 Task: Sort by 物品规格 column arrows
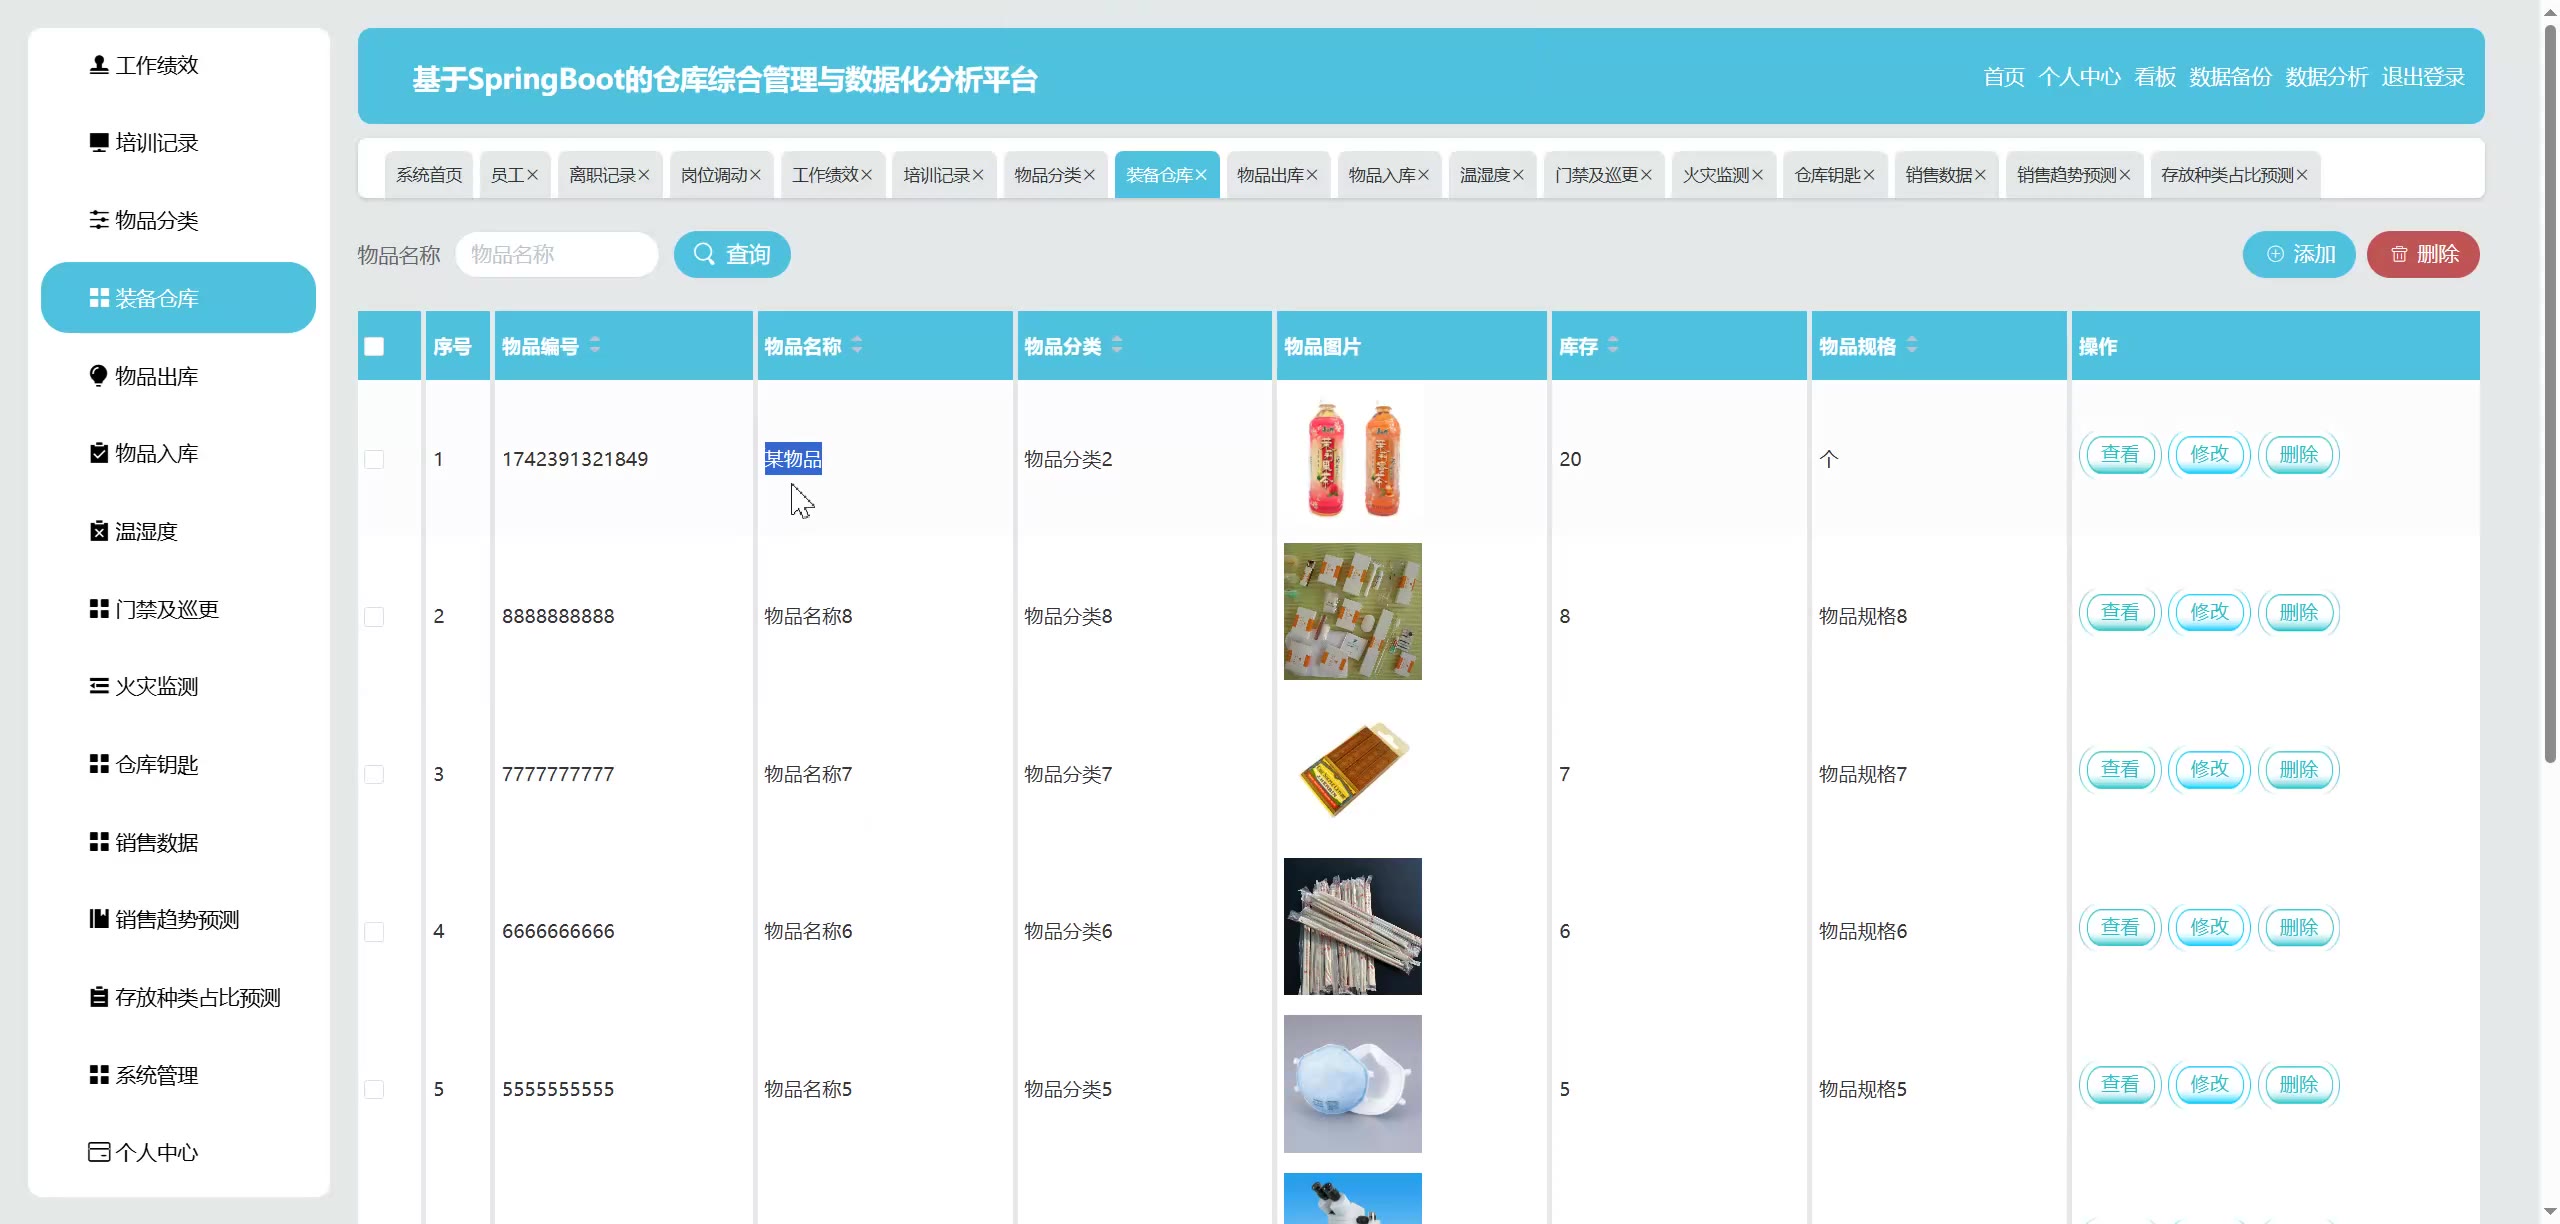[x=1912, y=345]
